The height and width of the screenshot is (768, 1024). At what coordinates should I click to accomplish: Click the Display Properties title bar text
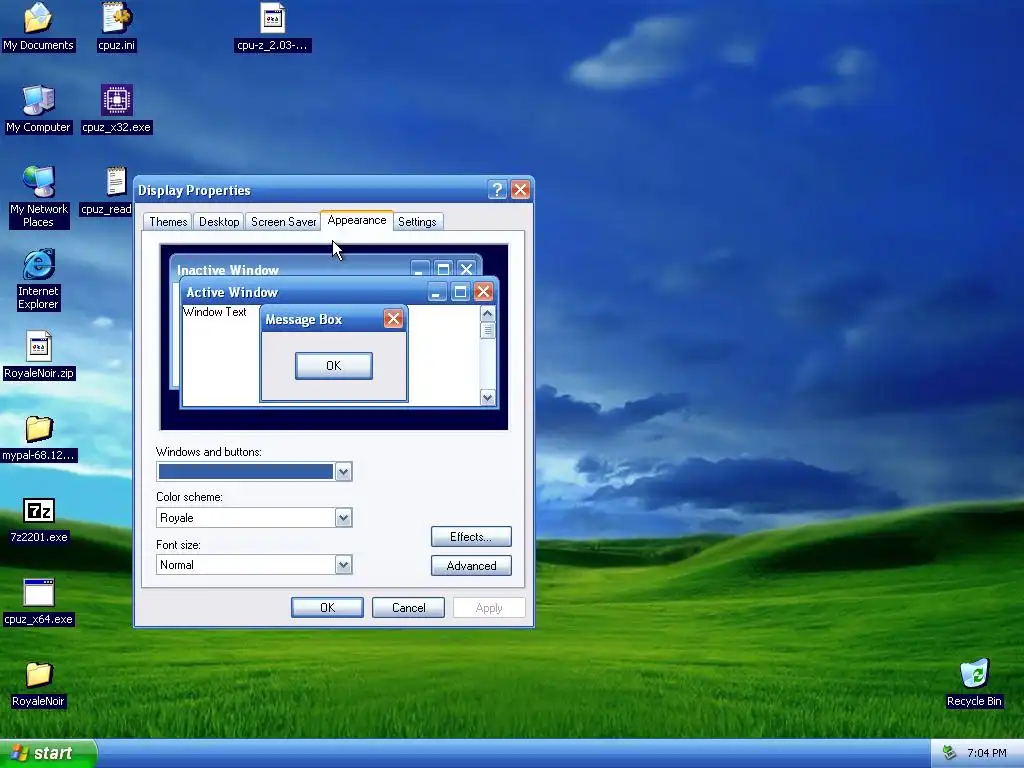(x=194, y=190)
